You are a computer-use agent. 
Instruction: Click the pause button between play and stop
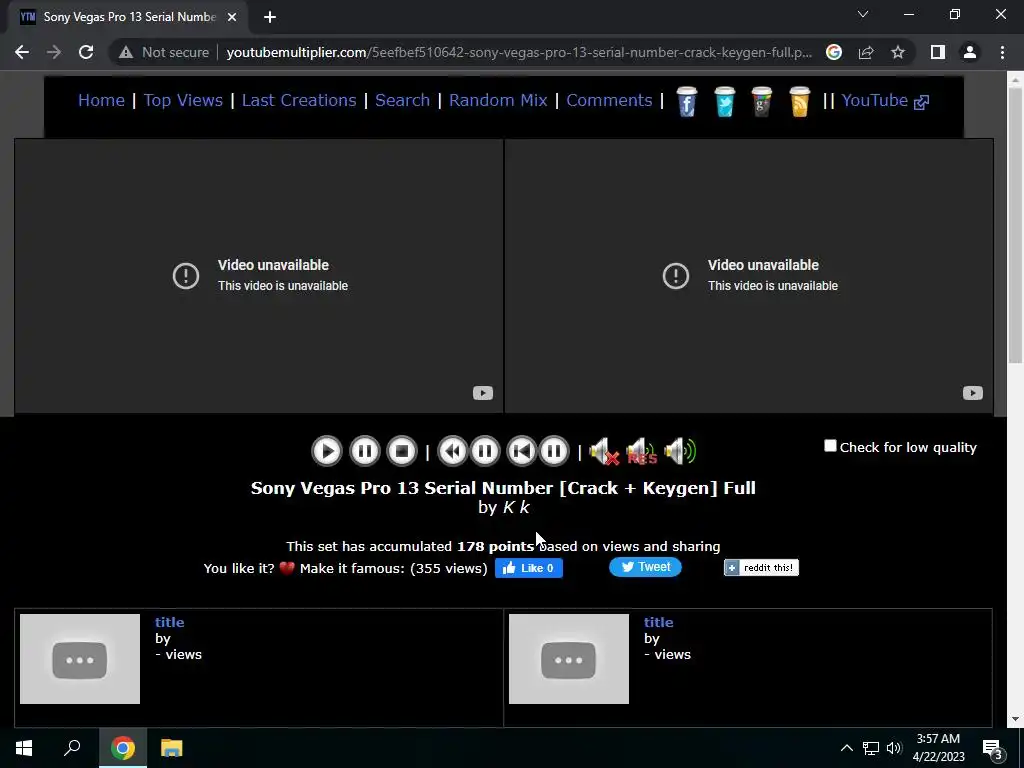364,451
